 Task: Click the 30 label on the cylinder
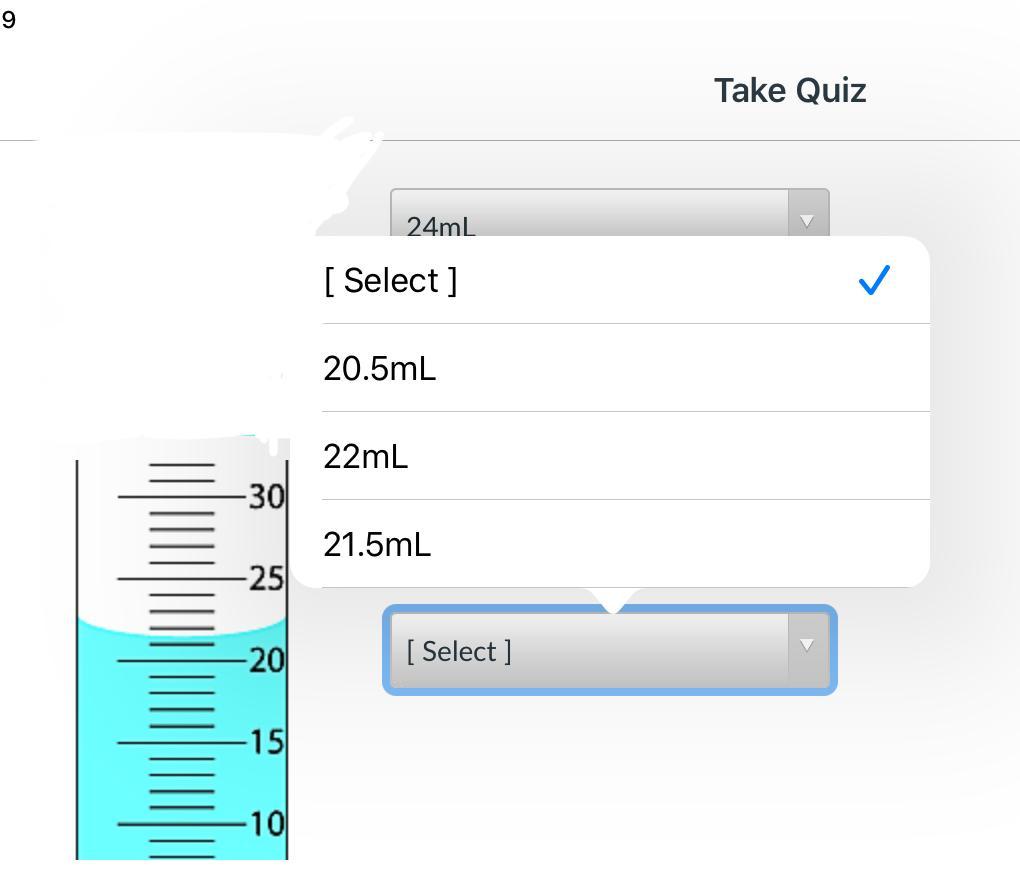(x=267, y=496)
